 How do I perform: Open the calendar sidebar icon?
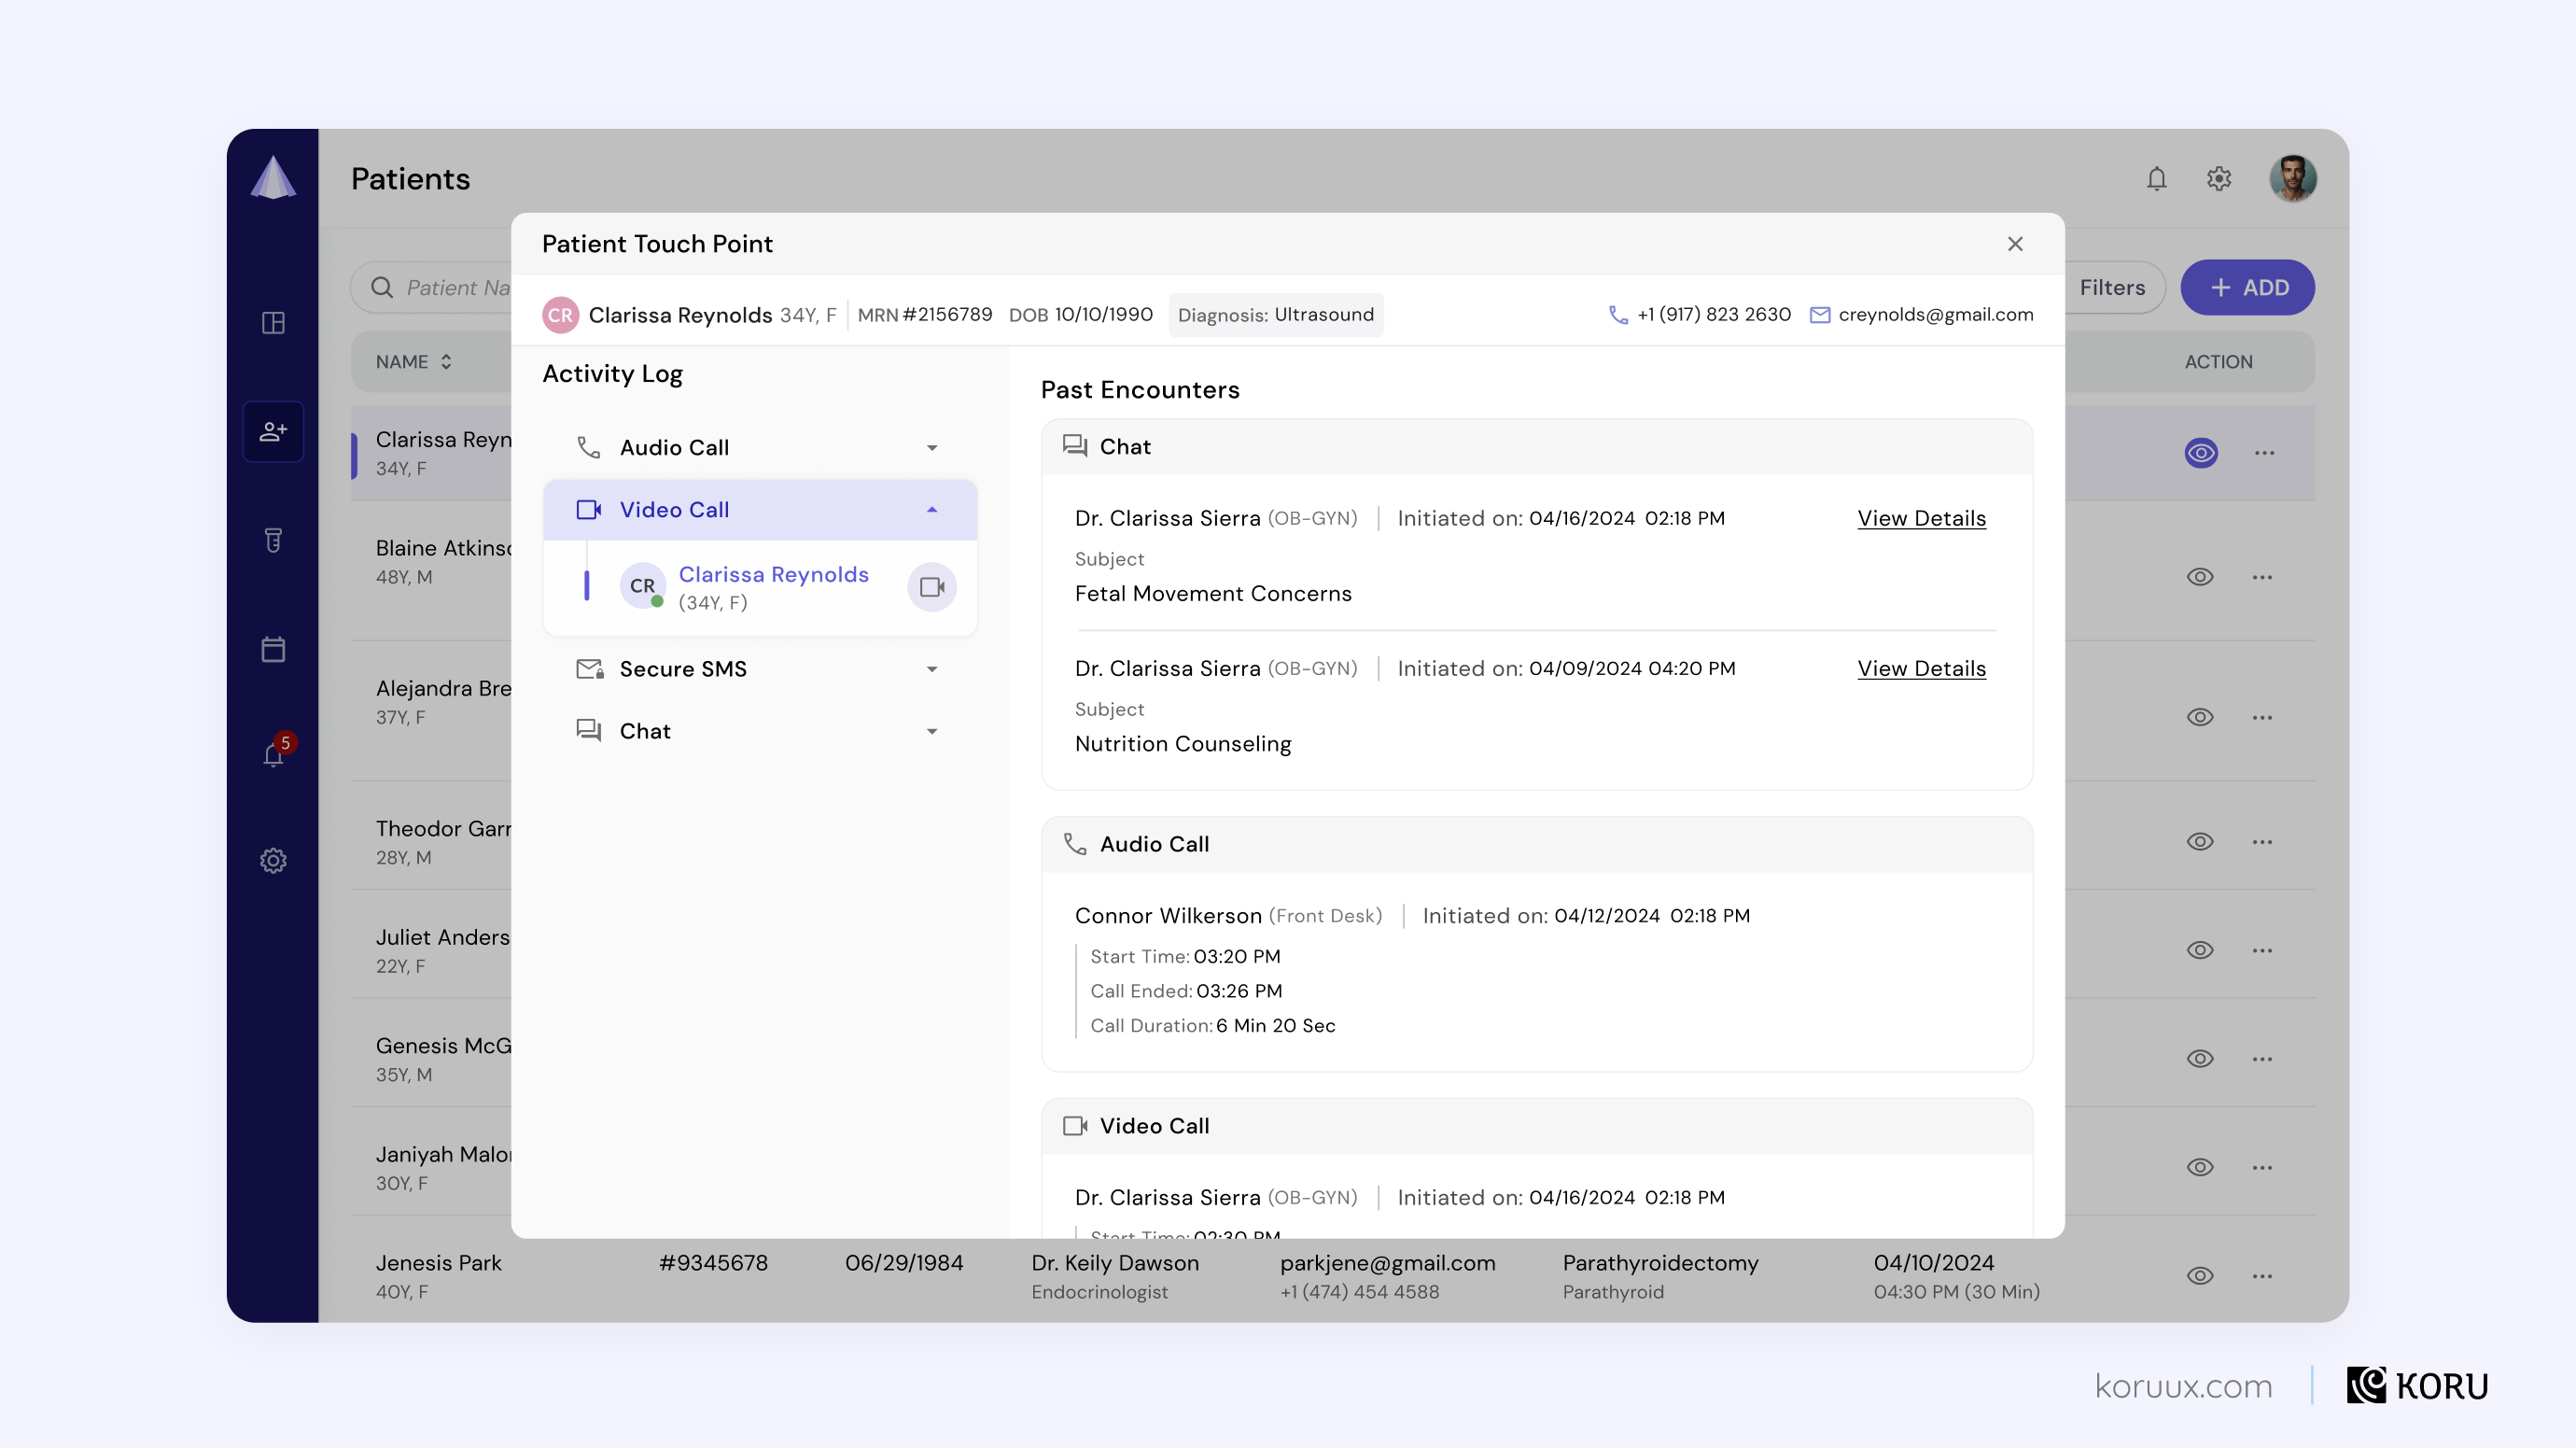coord(273,649)
